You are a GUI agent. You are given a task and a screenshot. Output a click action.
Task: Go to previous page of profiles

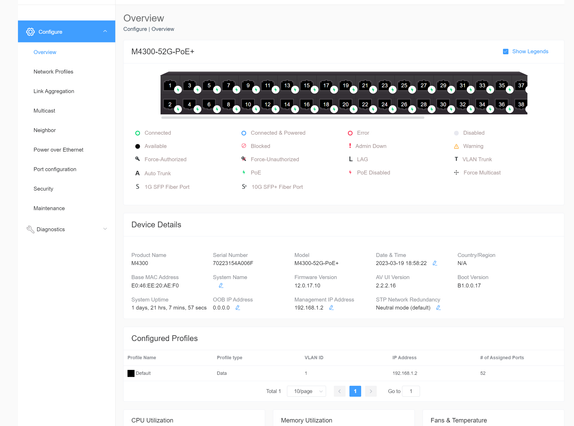[x=339, y=391]
